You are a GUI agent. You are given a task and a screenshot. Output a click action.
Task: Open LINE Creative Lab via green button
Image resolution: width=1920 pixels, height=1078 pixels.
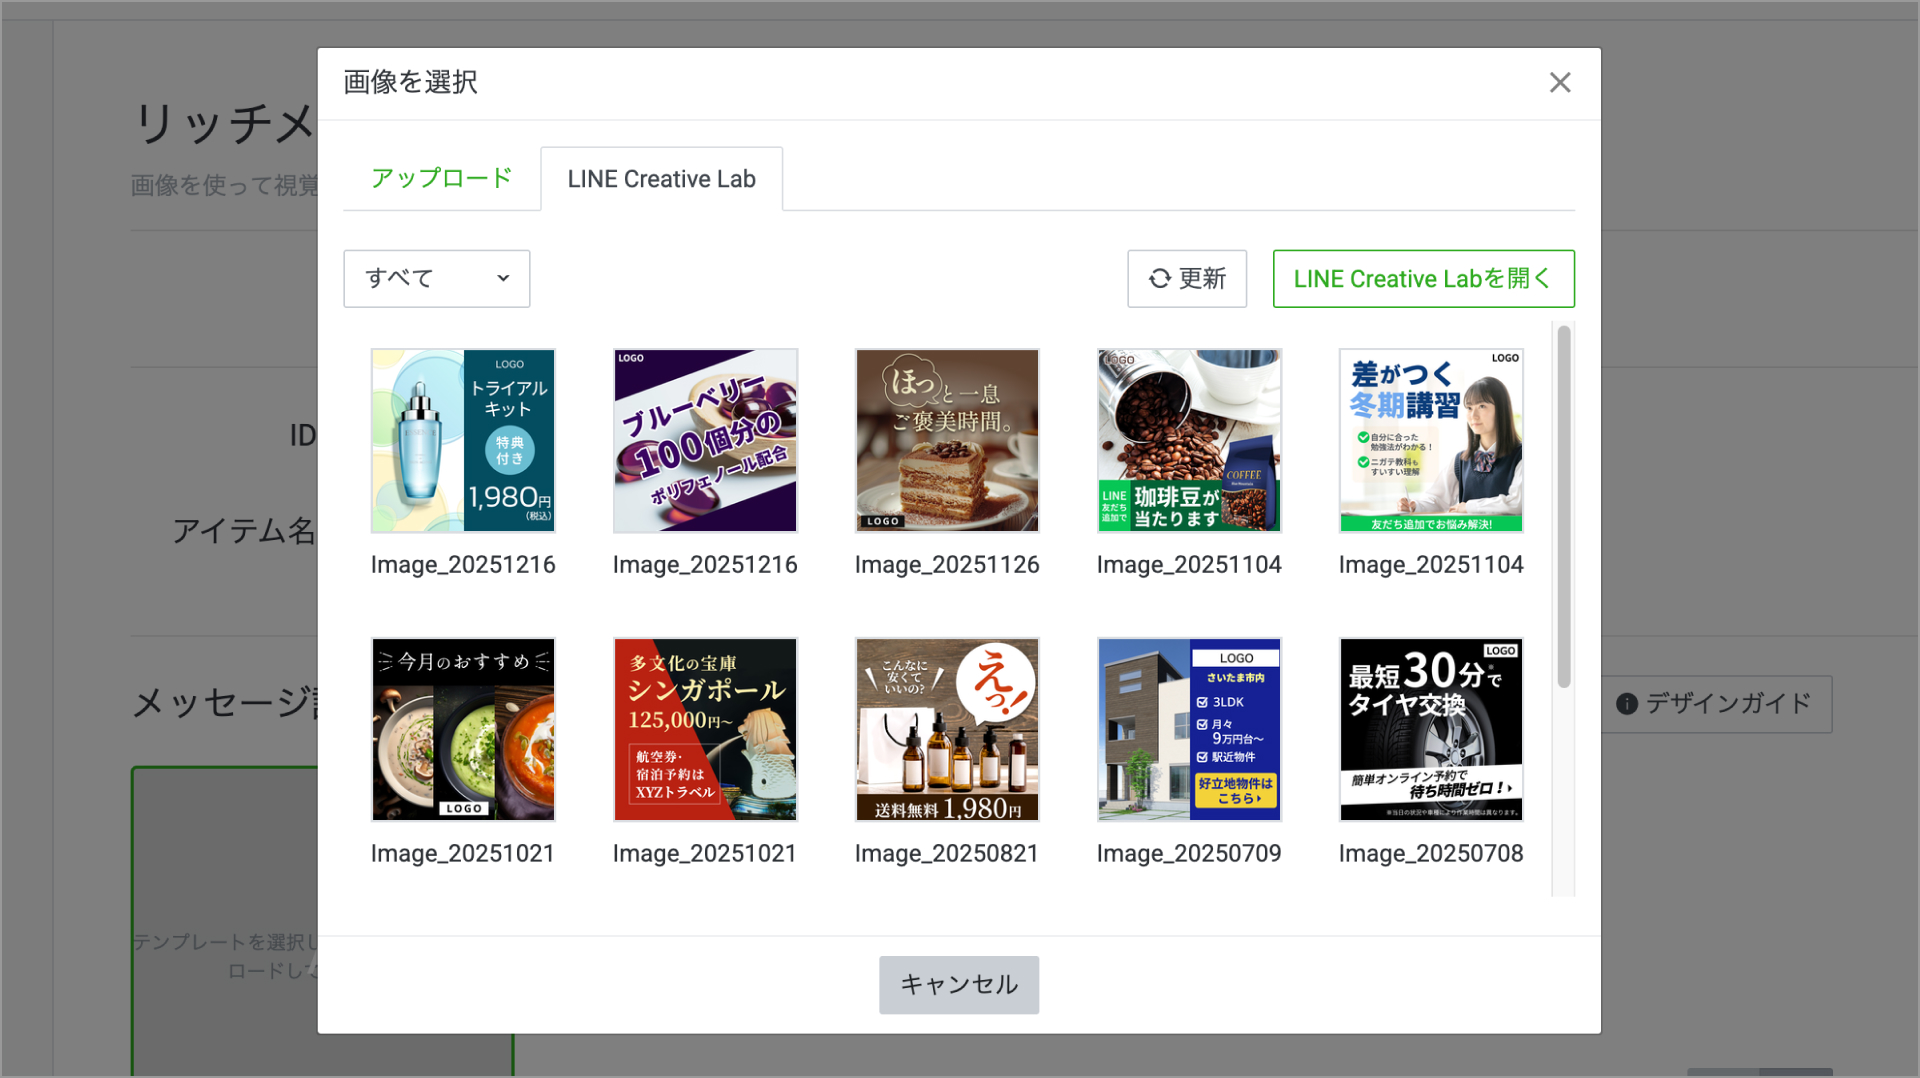point(1422,278)
